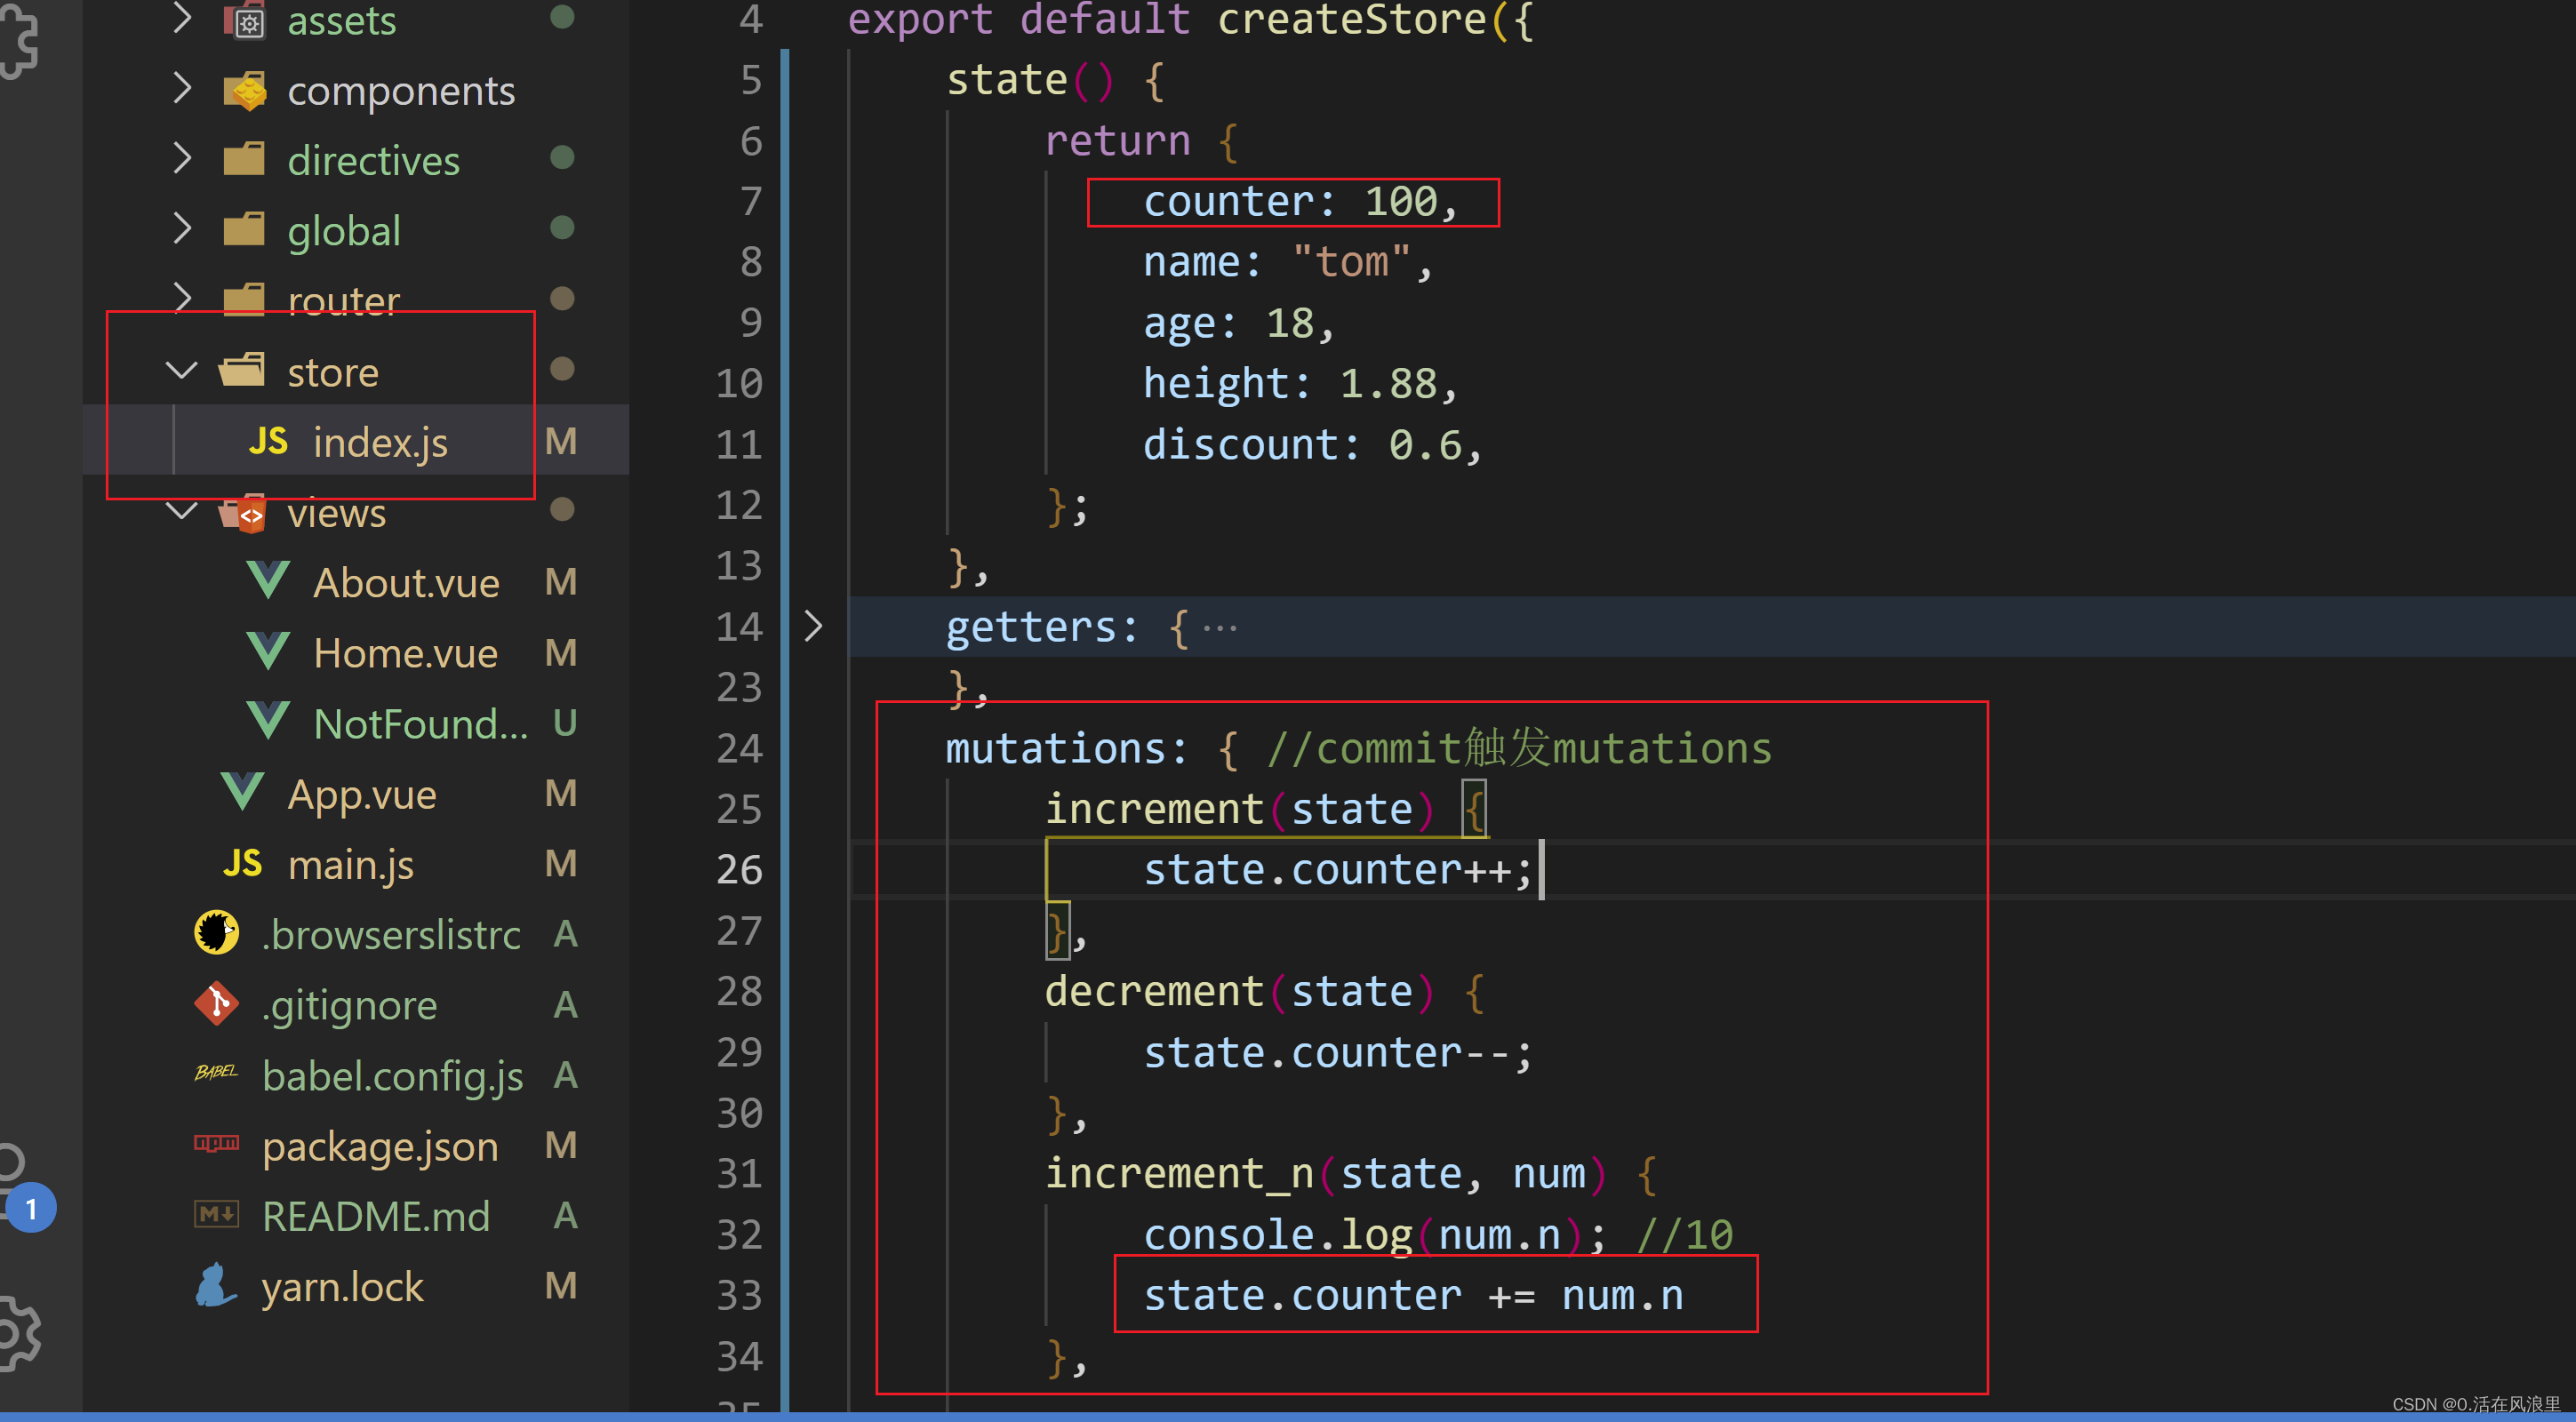The width and height of the screenshot is (2576, 1422).
Task: Click the 'increment_n(state, num)' declaration
Action: pyautogui.click(x=1326, y=1174)
